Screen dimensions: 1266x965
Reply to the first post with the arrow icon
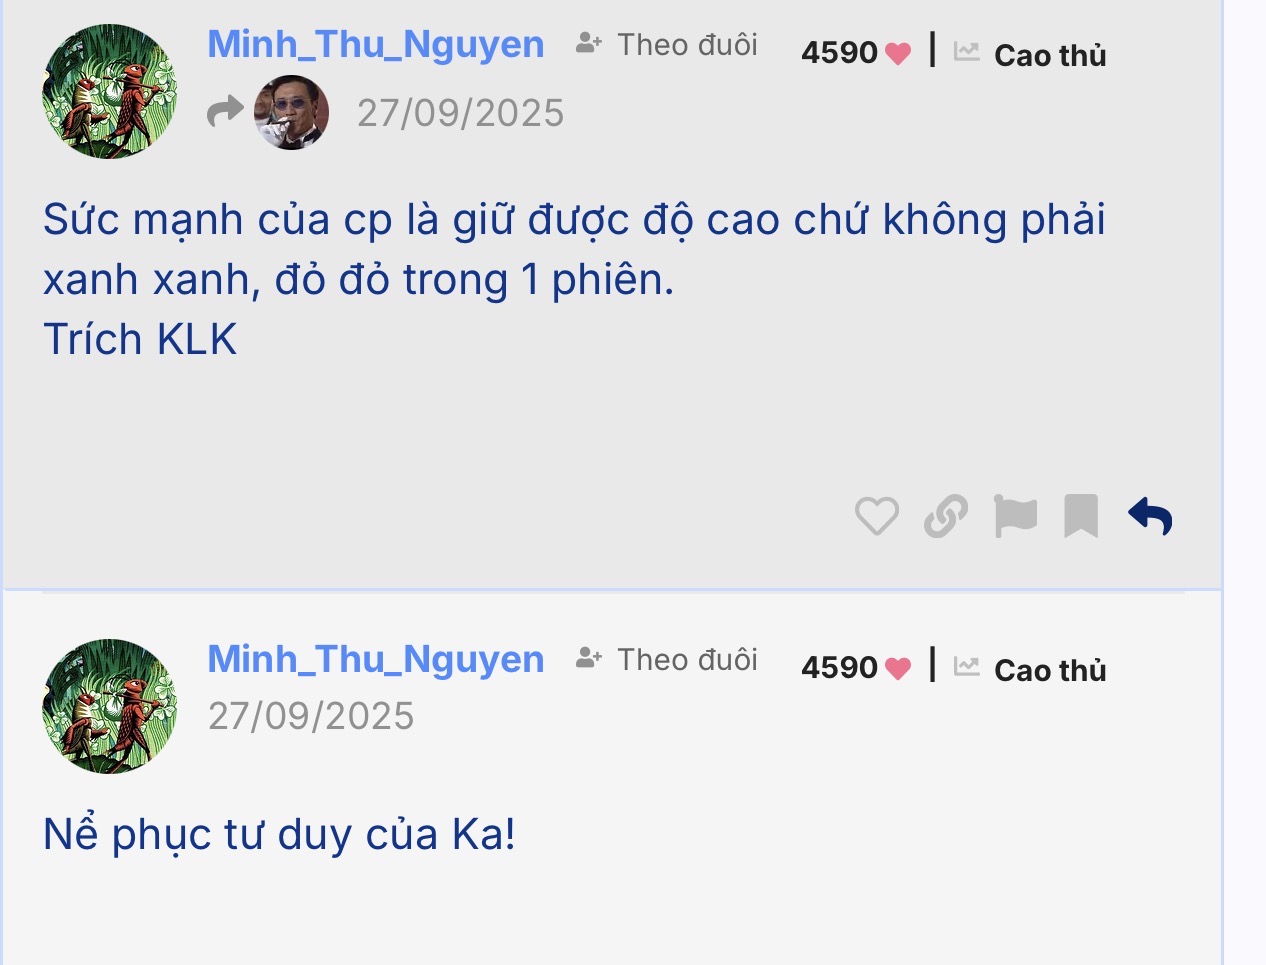click(1150, 516)
